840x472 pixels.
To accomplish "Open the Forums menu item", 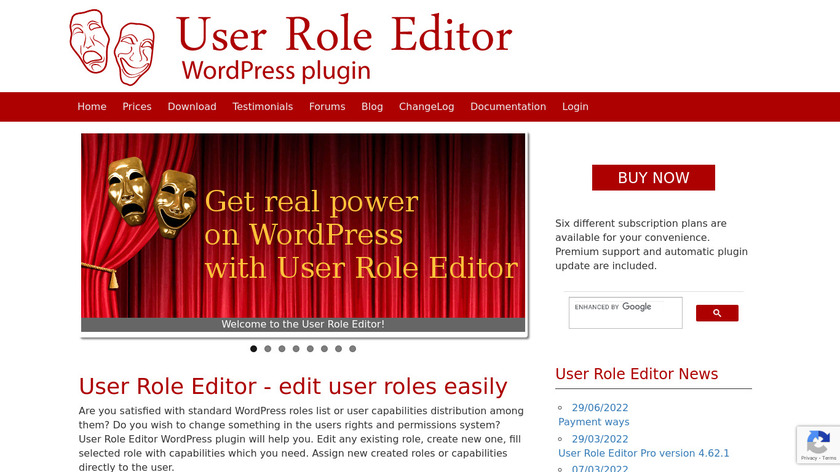I will (327, 107).
